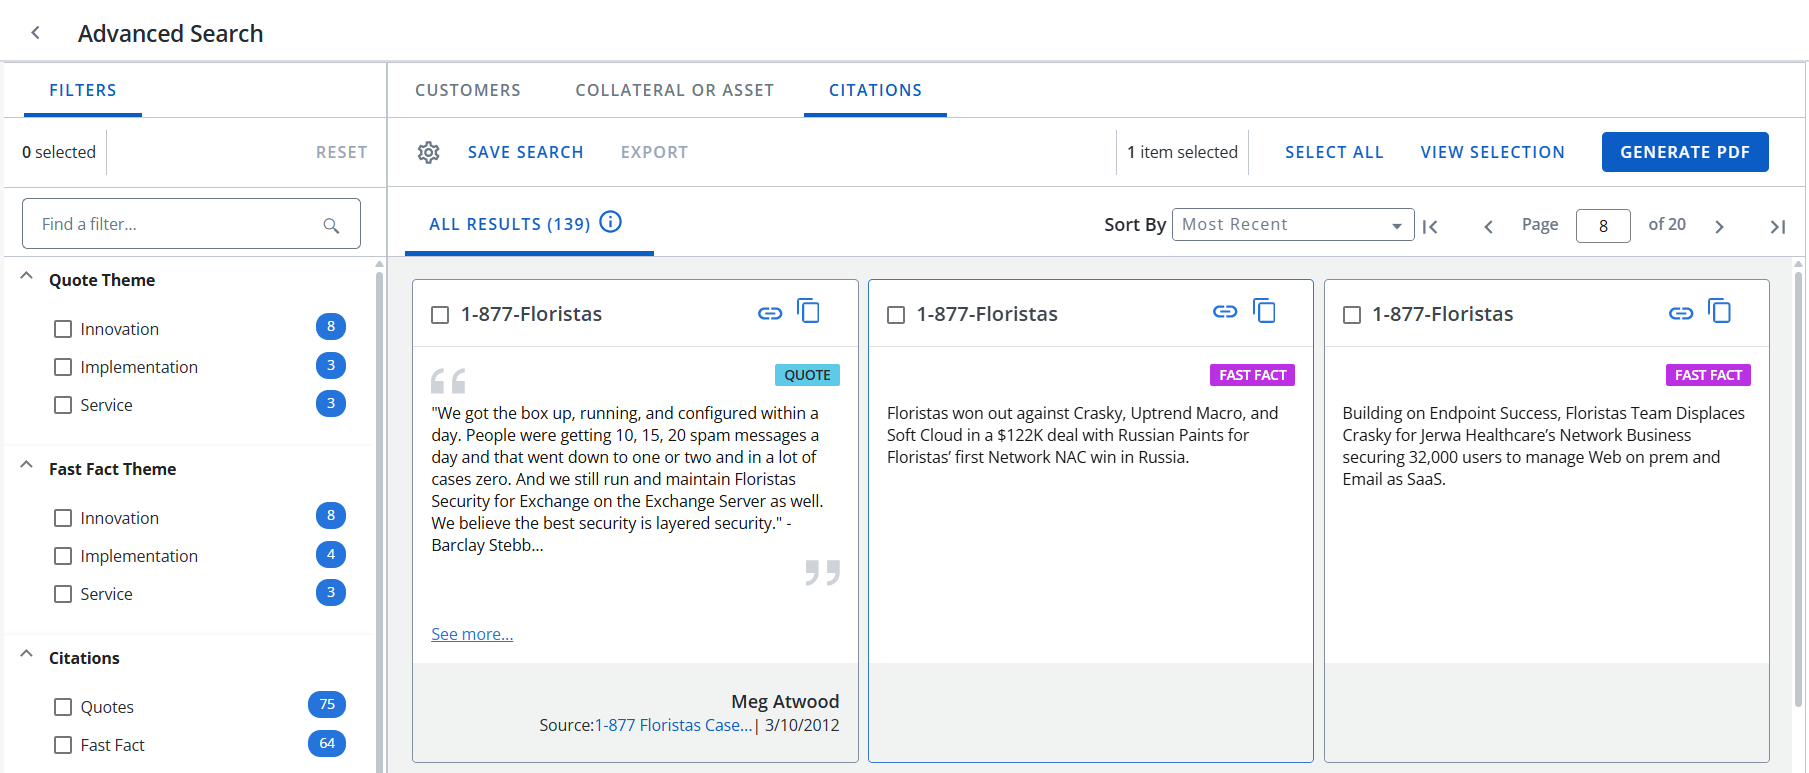Check the Service box under Quote Theme

[63, 405]
